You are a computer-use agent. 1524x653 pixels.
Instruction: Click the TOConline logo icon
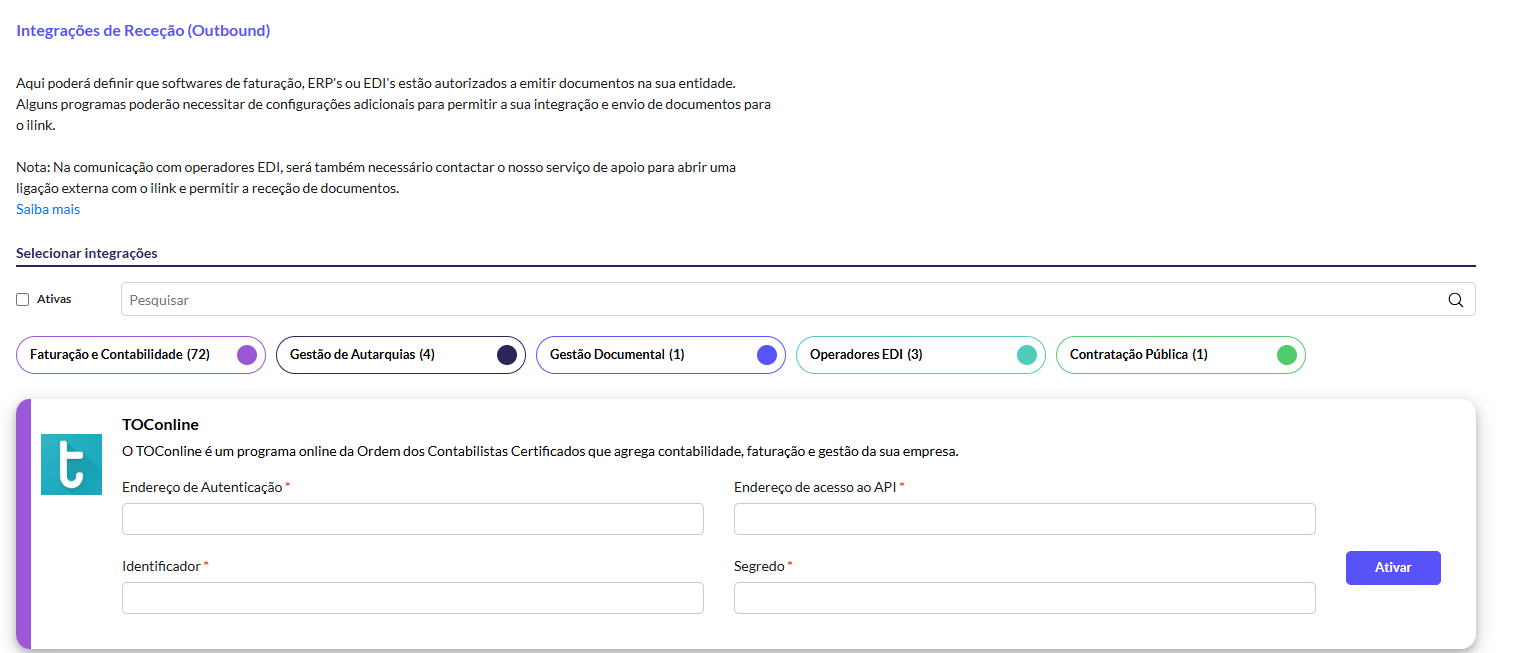click(71, 465)
